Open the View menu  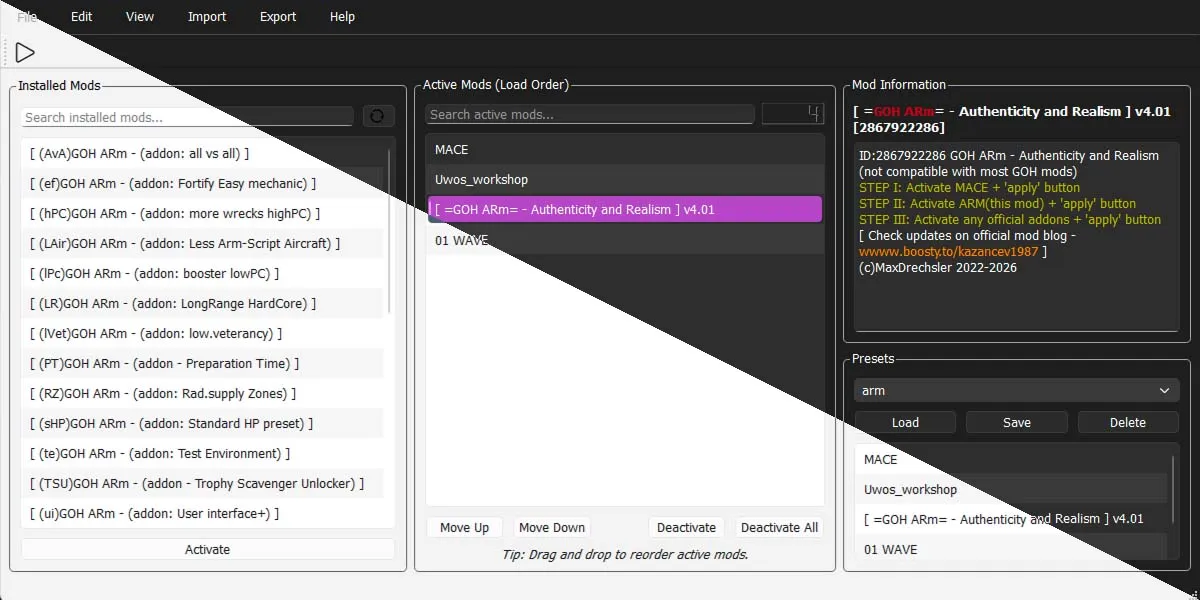click(139, 16)
